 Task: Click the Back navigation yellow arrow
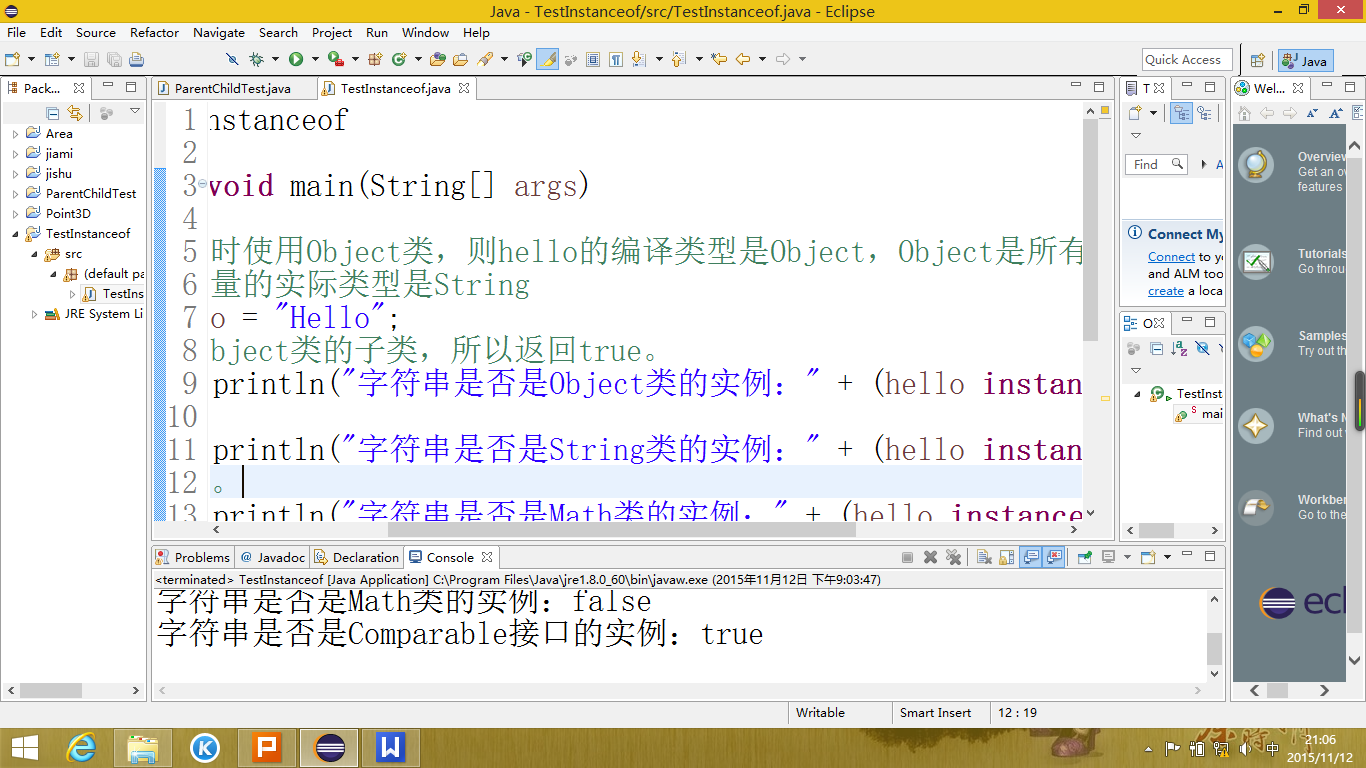click(743, 59)
